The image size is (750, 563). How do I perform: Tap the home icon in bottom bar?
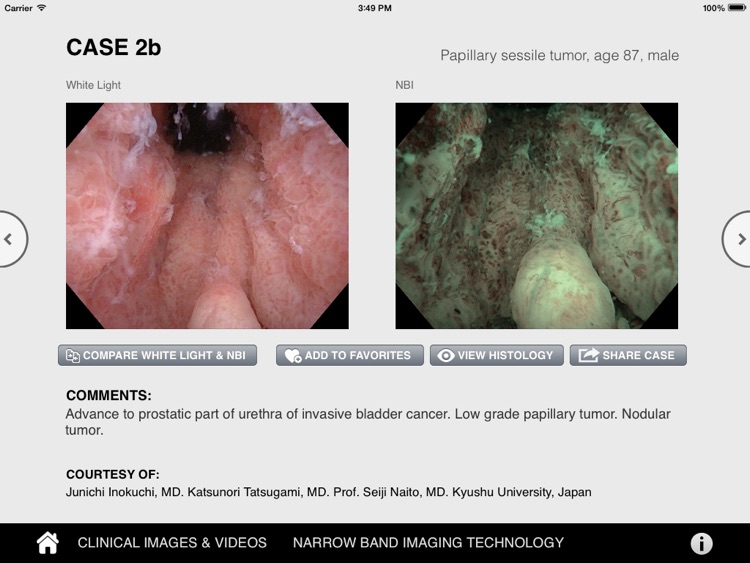click(48, 543)
